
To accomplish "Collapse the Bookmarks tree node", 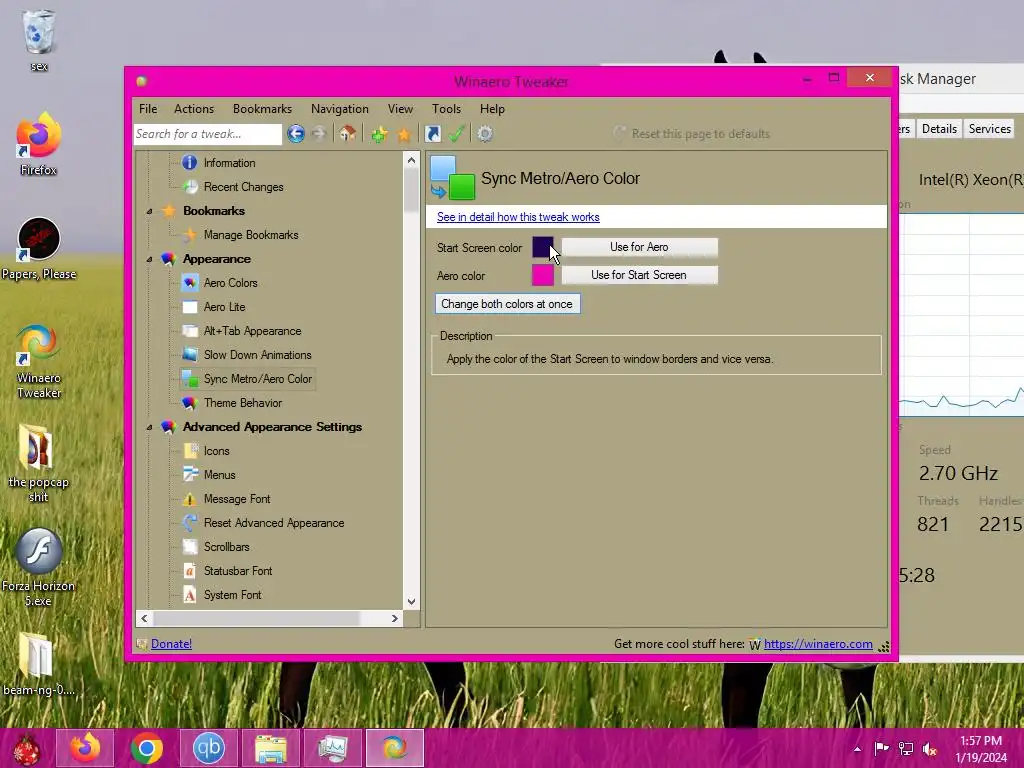I will click(150, 212).
